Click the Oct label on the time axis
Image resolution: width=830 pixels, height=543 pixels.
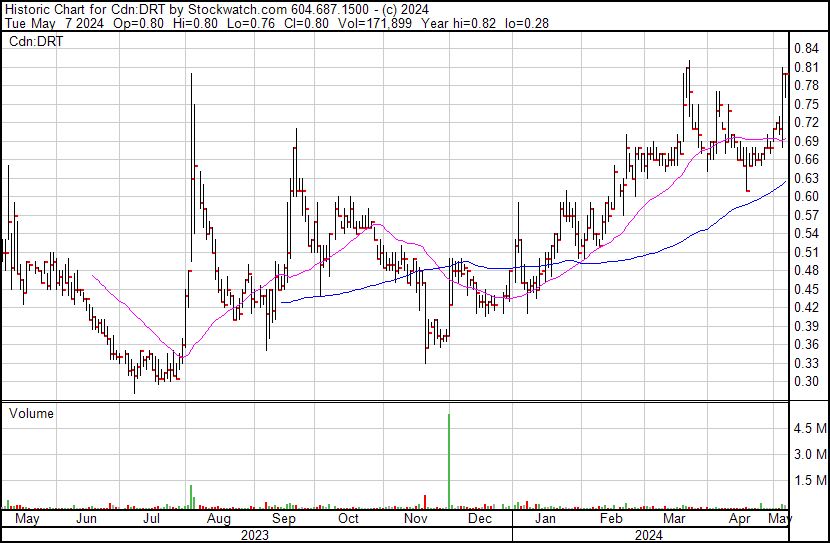349,520
